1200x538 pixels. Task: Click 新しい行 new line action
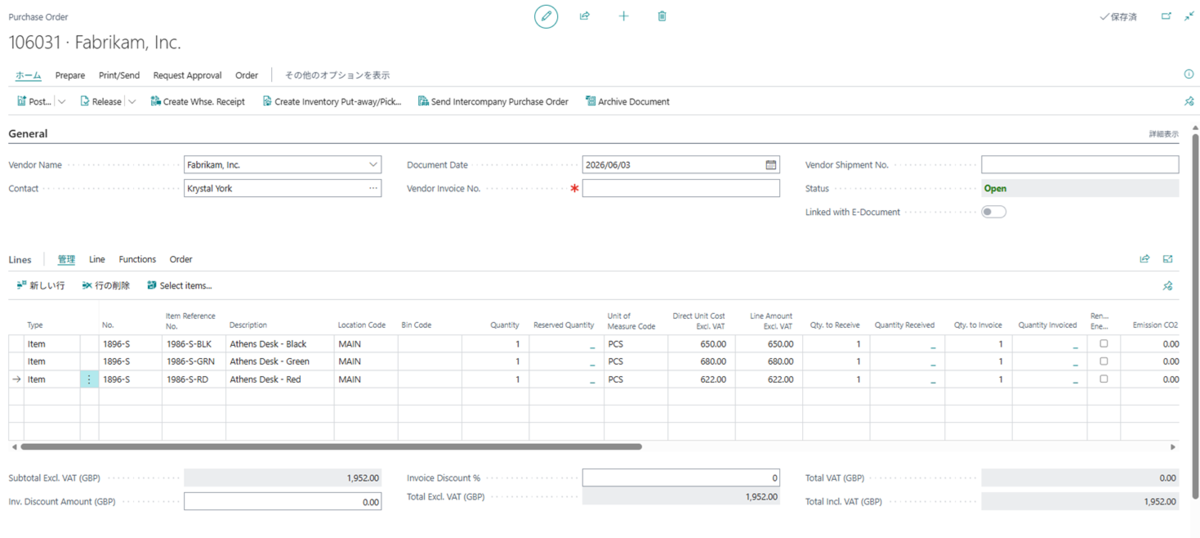tap(41, 285)
